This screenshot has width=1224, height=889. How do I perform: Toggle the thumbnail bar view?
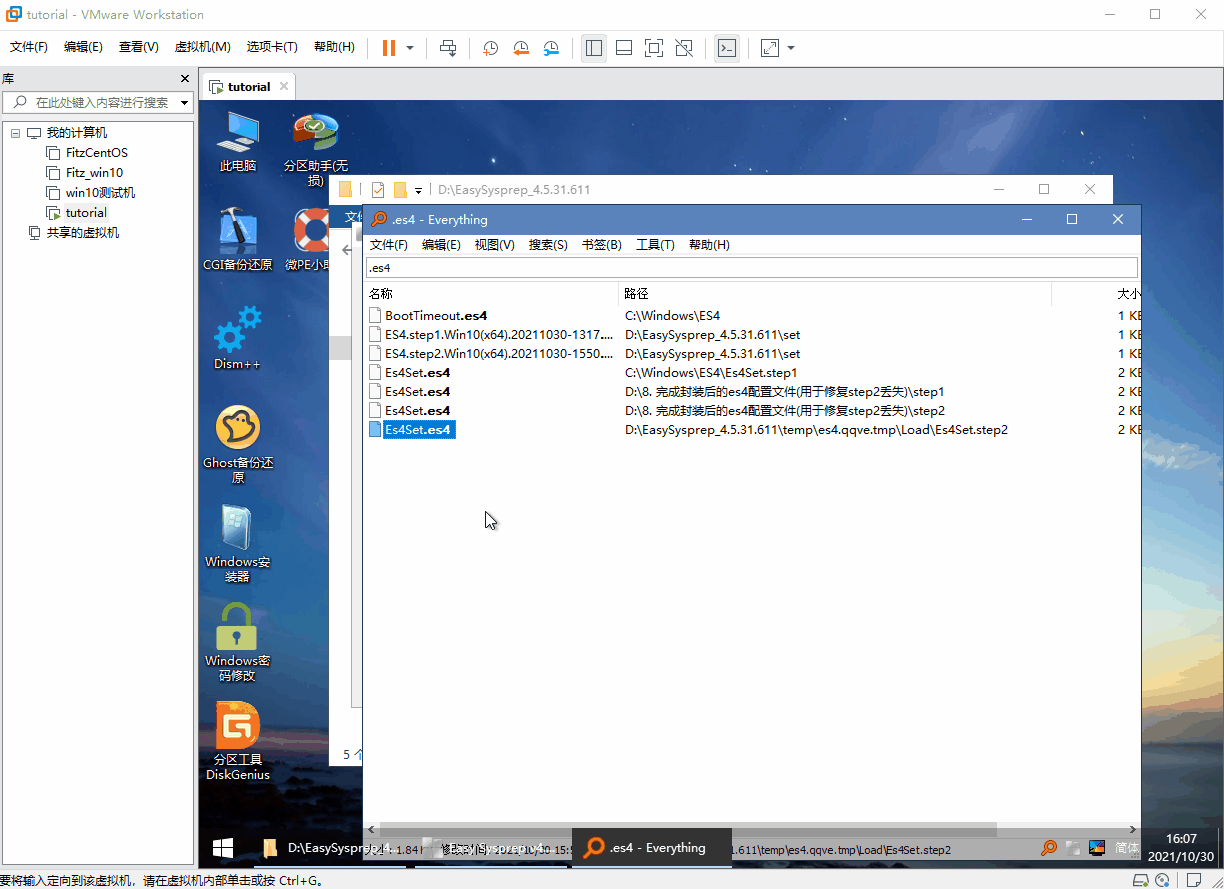624,48
